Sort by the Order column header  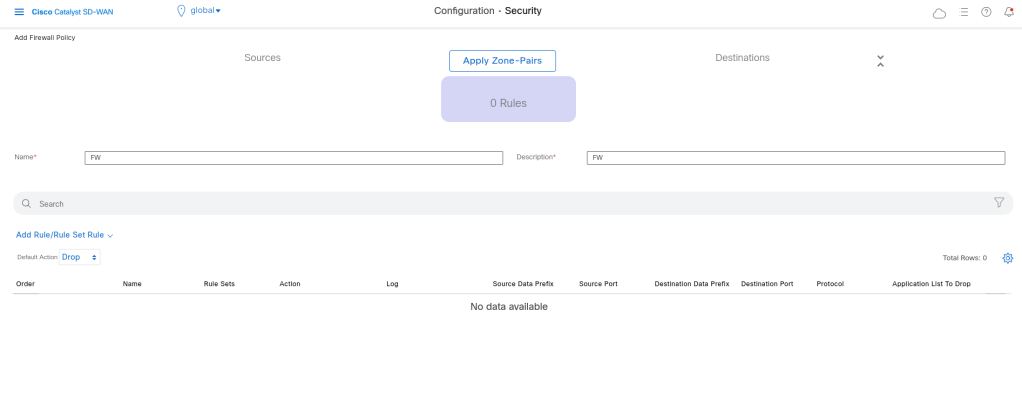click(x=26, y=284)
